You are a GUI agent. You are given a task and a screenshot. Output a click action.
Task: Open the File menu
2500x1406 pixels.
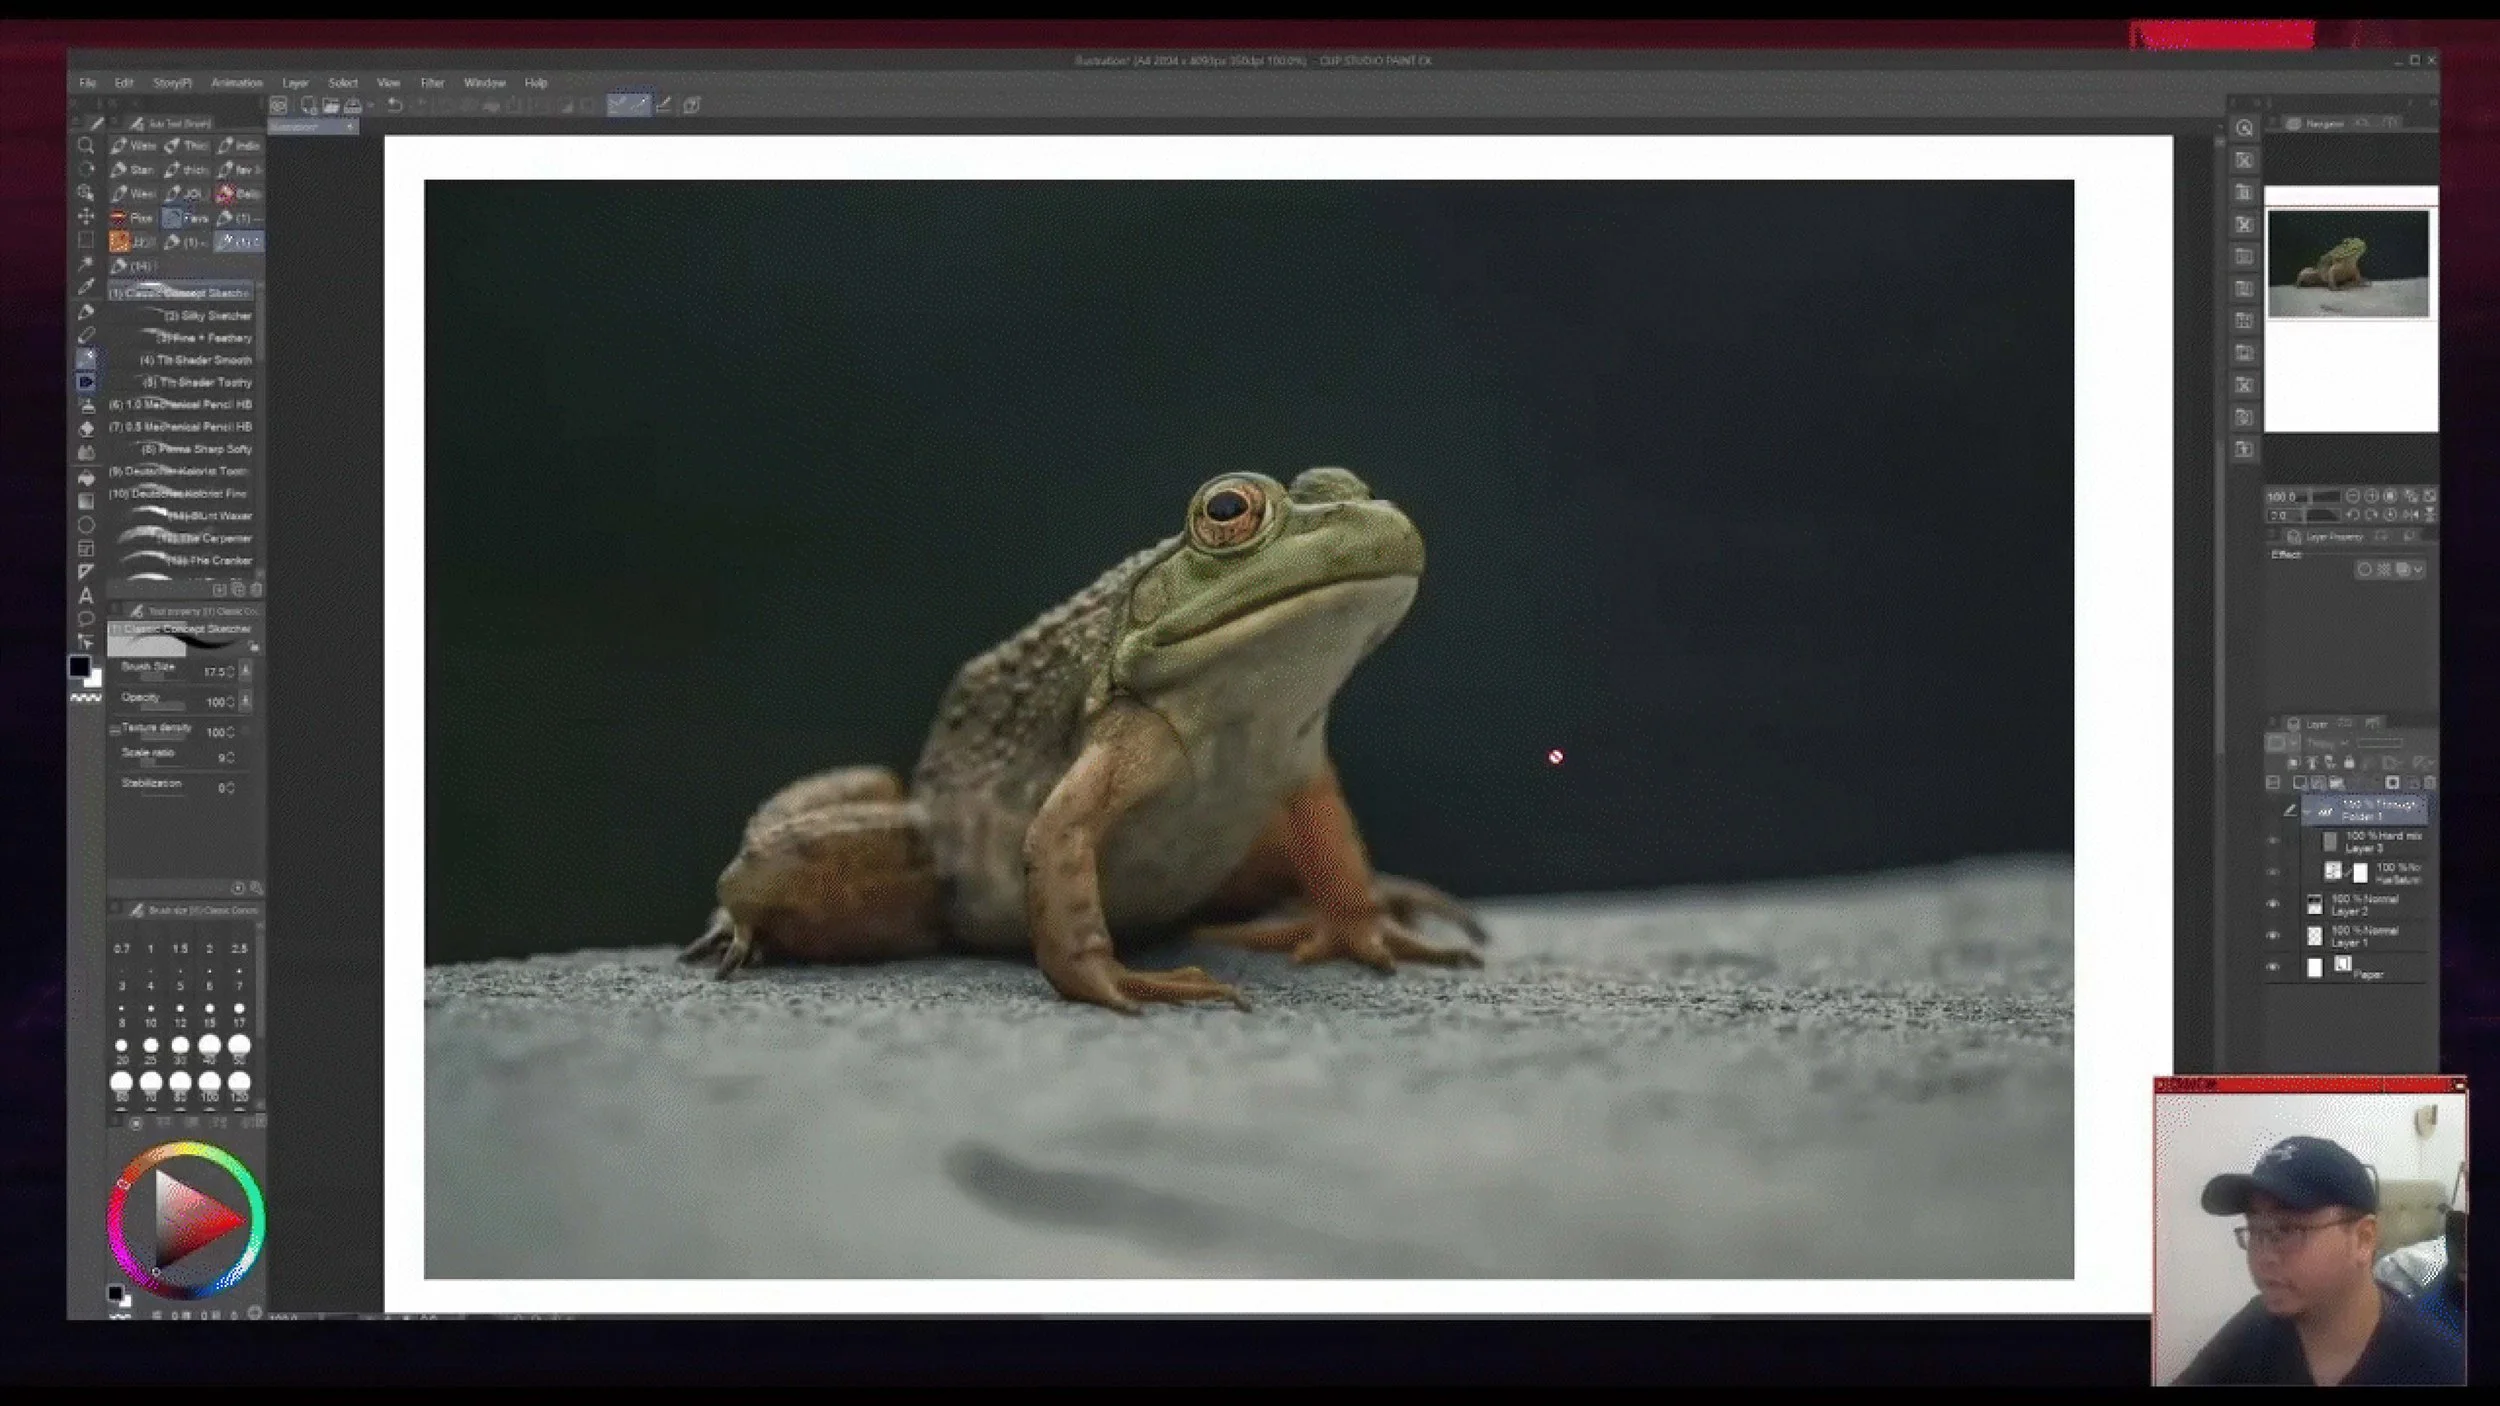click(88, 83)
